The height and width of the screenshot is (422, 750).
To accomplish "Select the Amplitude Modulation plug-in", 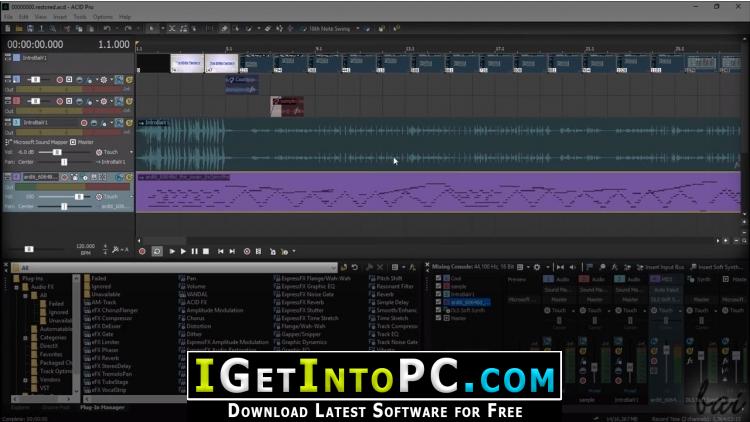I will click(211, 310).
